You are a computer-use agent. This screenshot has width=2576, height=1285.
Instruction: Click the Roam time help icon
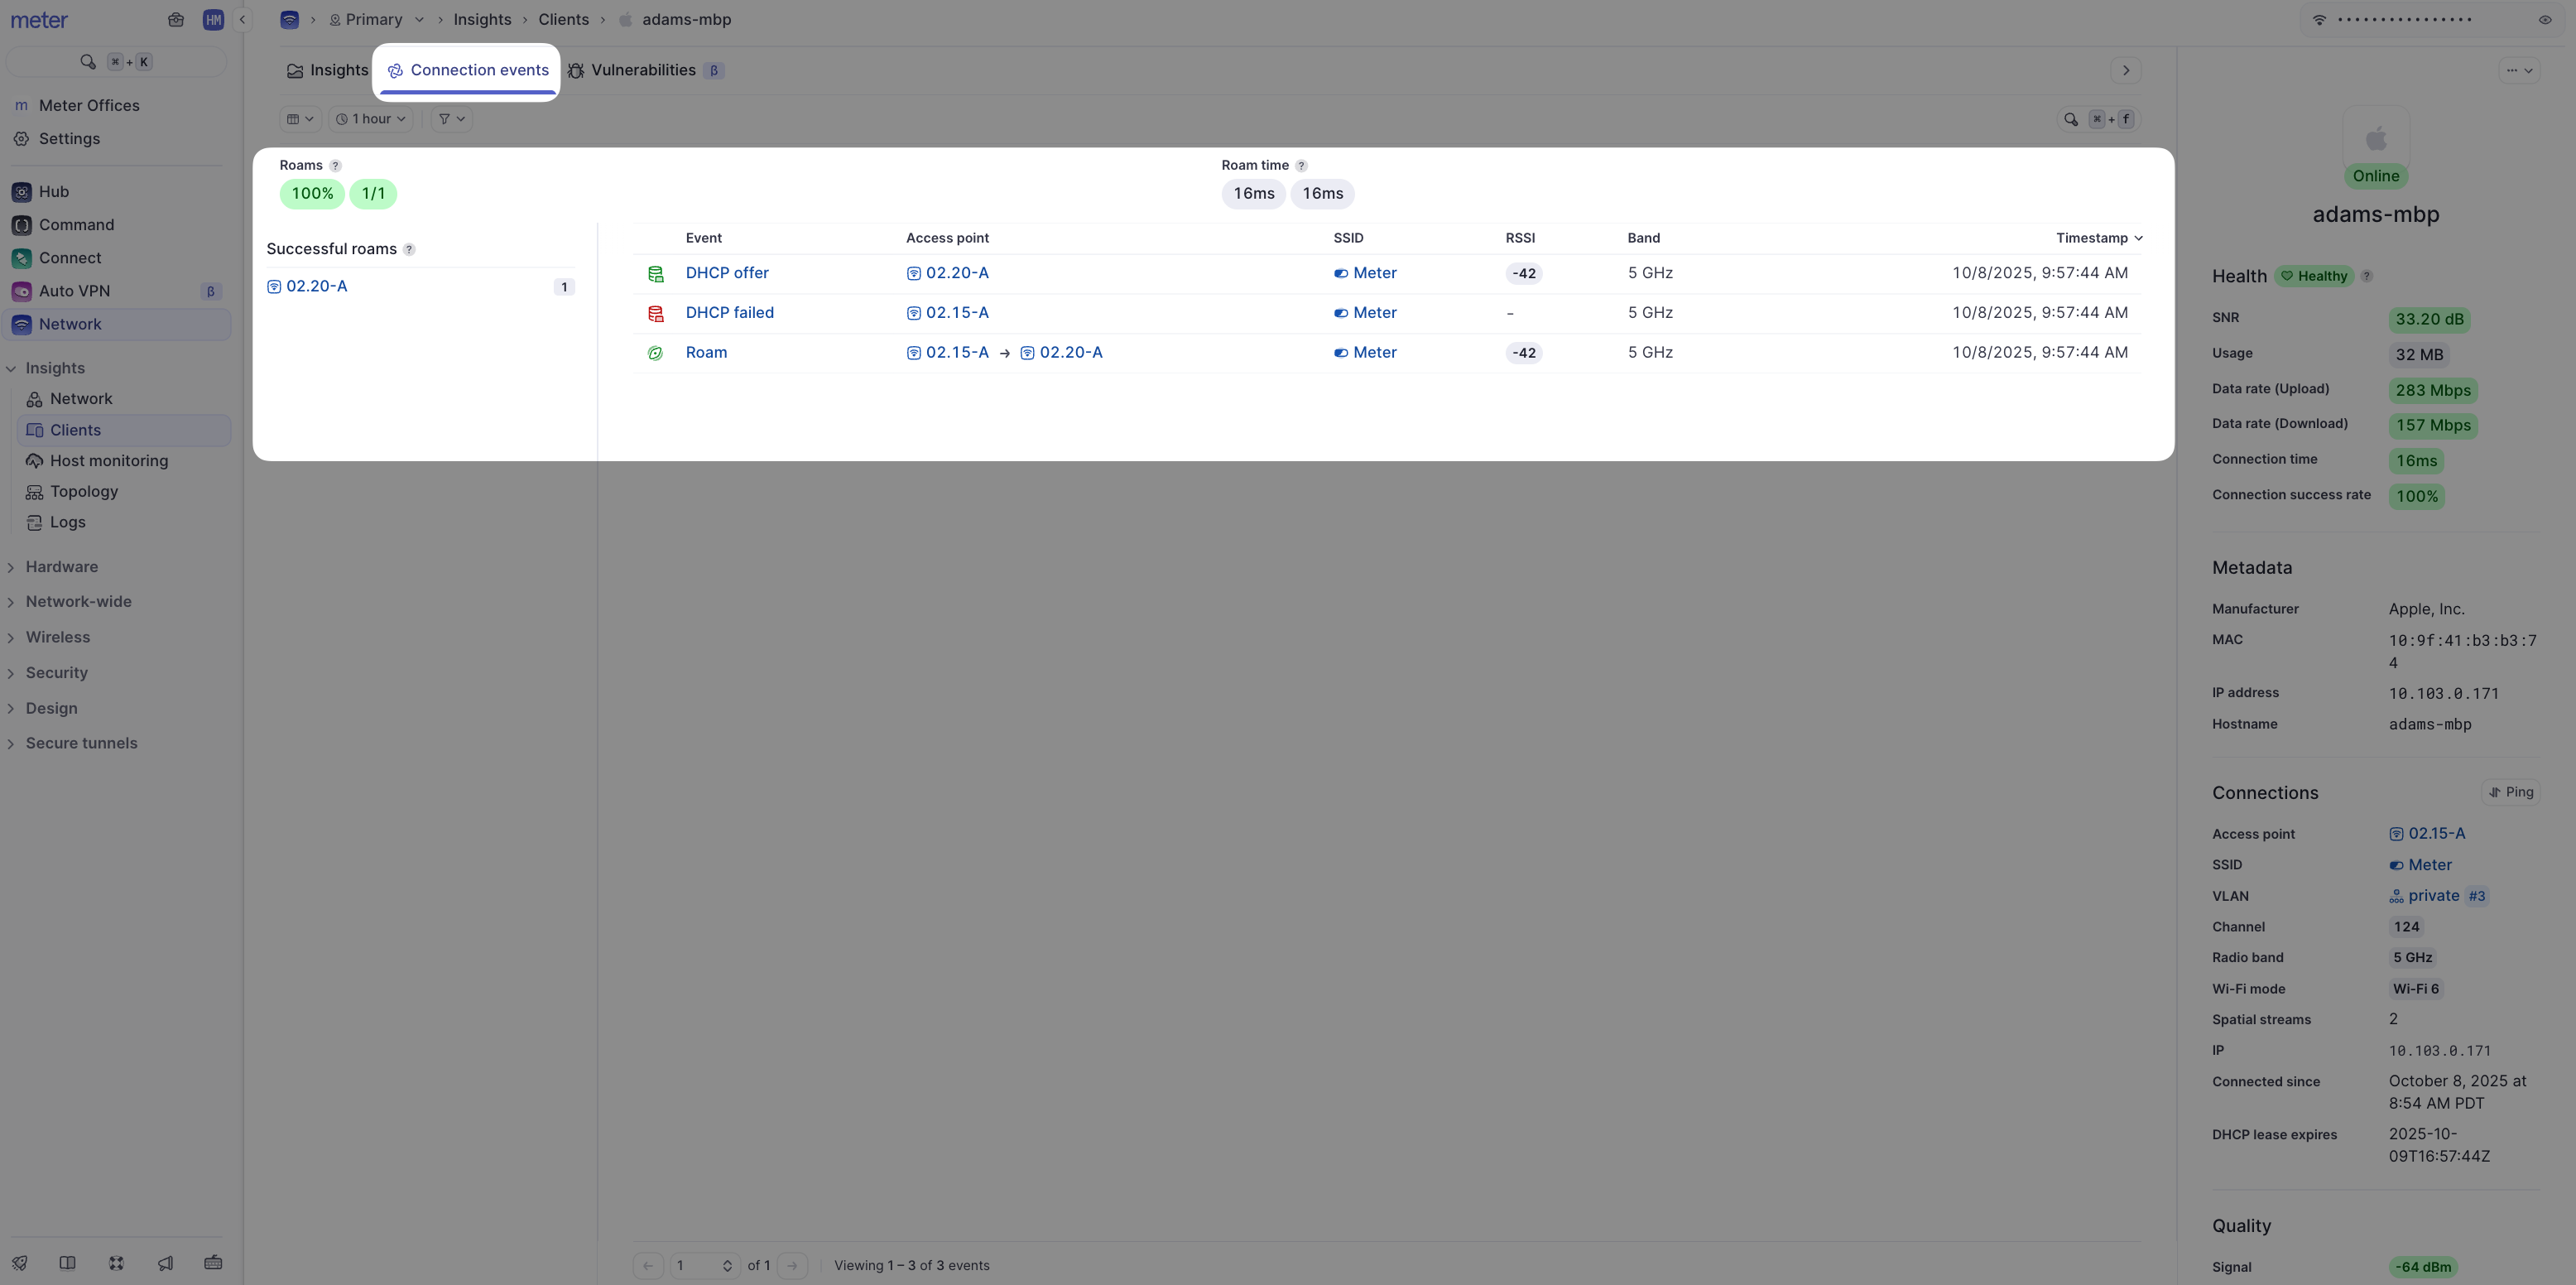point(1301,166)
